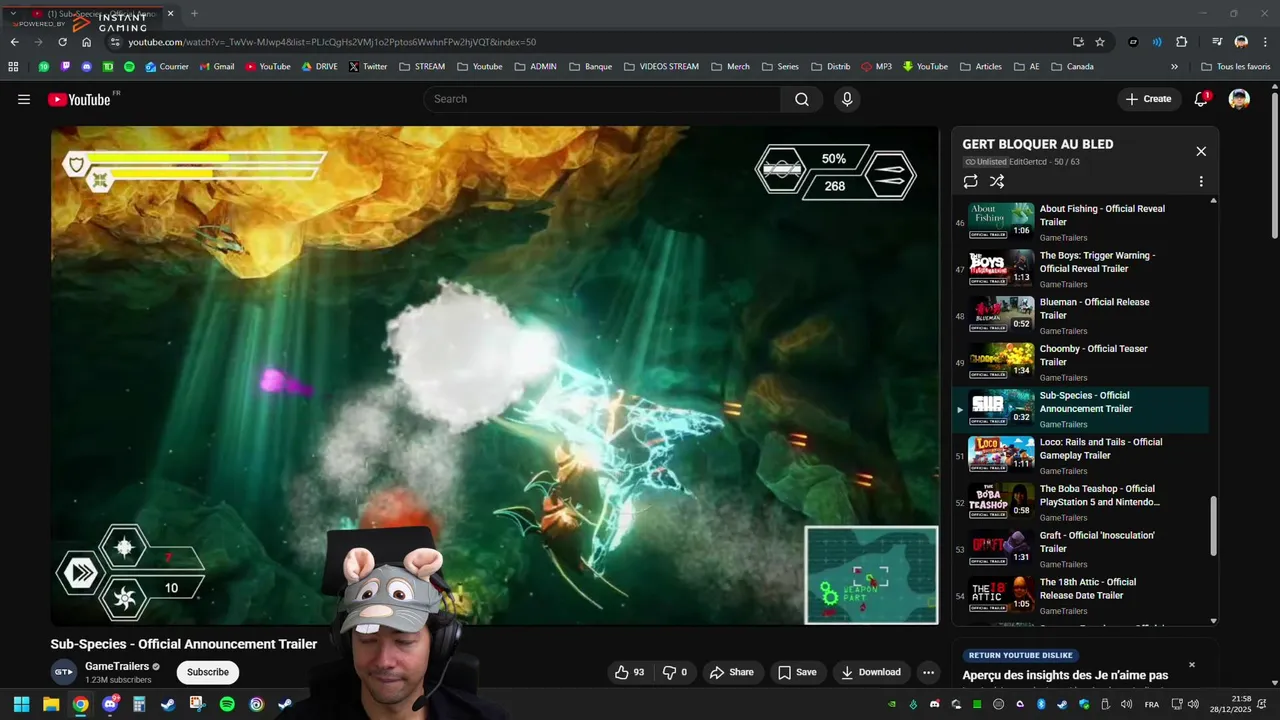Expand the Canada bookmarks folder
The height and width of the screenshot is (720, 1280).
coord(1072,67)
